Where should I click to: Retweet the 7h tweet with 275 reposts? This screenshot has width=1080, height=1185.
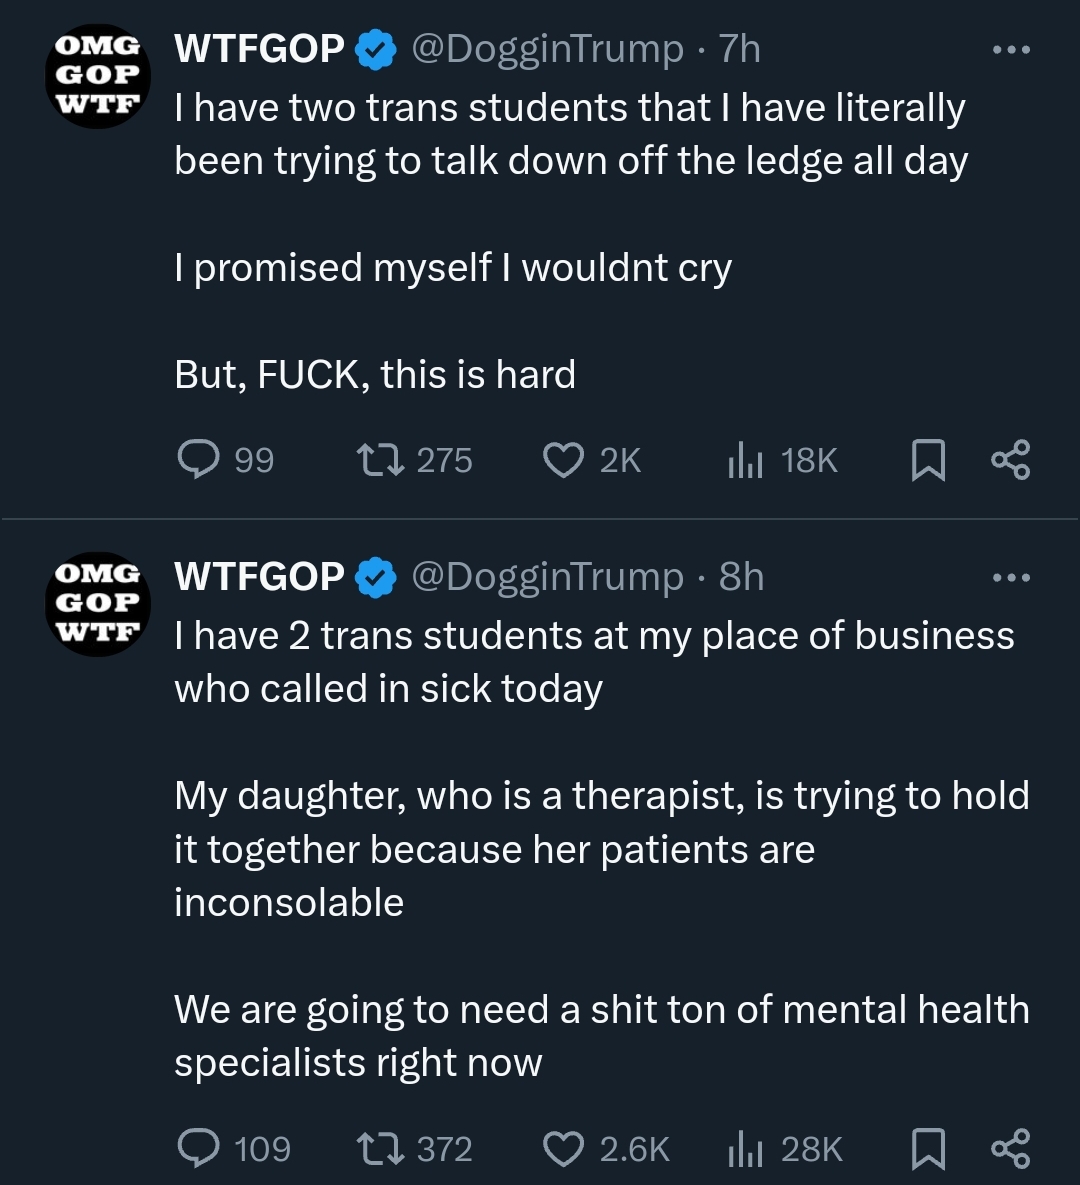click(x=381, y=460)
